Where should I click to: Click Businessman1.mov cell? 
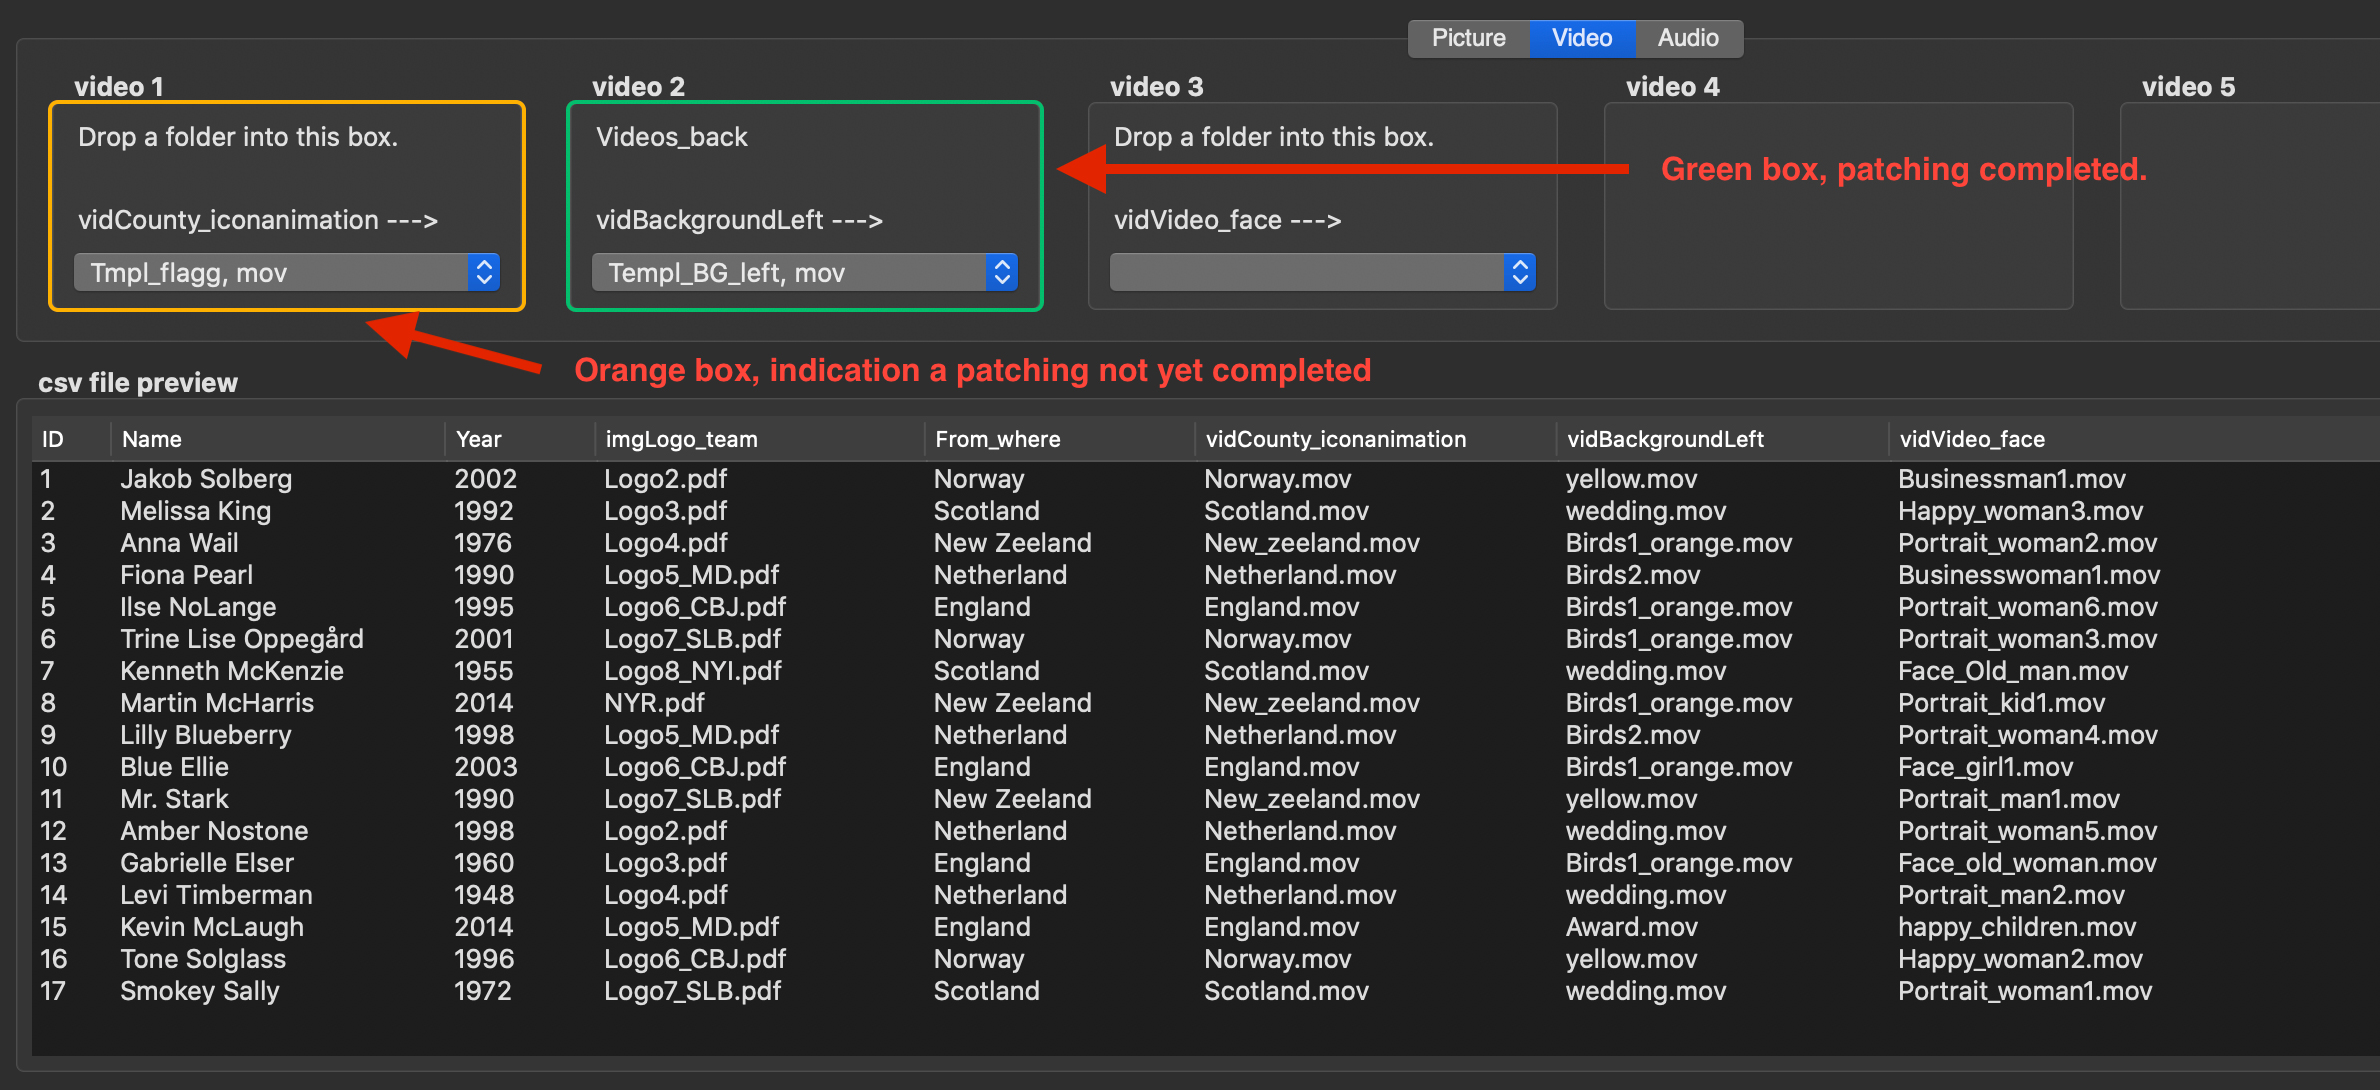coord(2012,479)
